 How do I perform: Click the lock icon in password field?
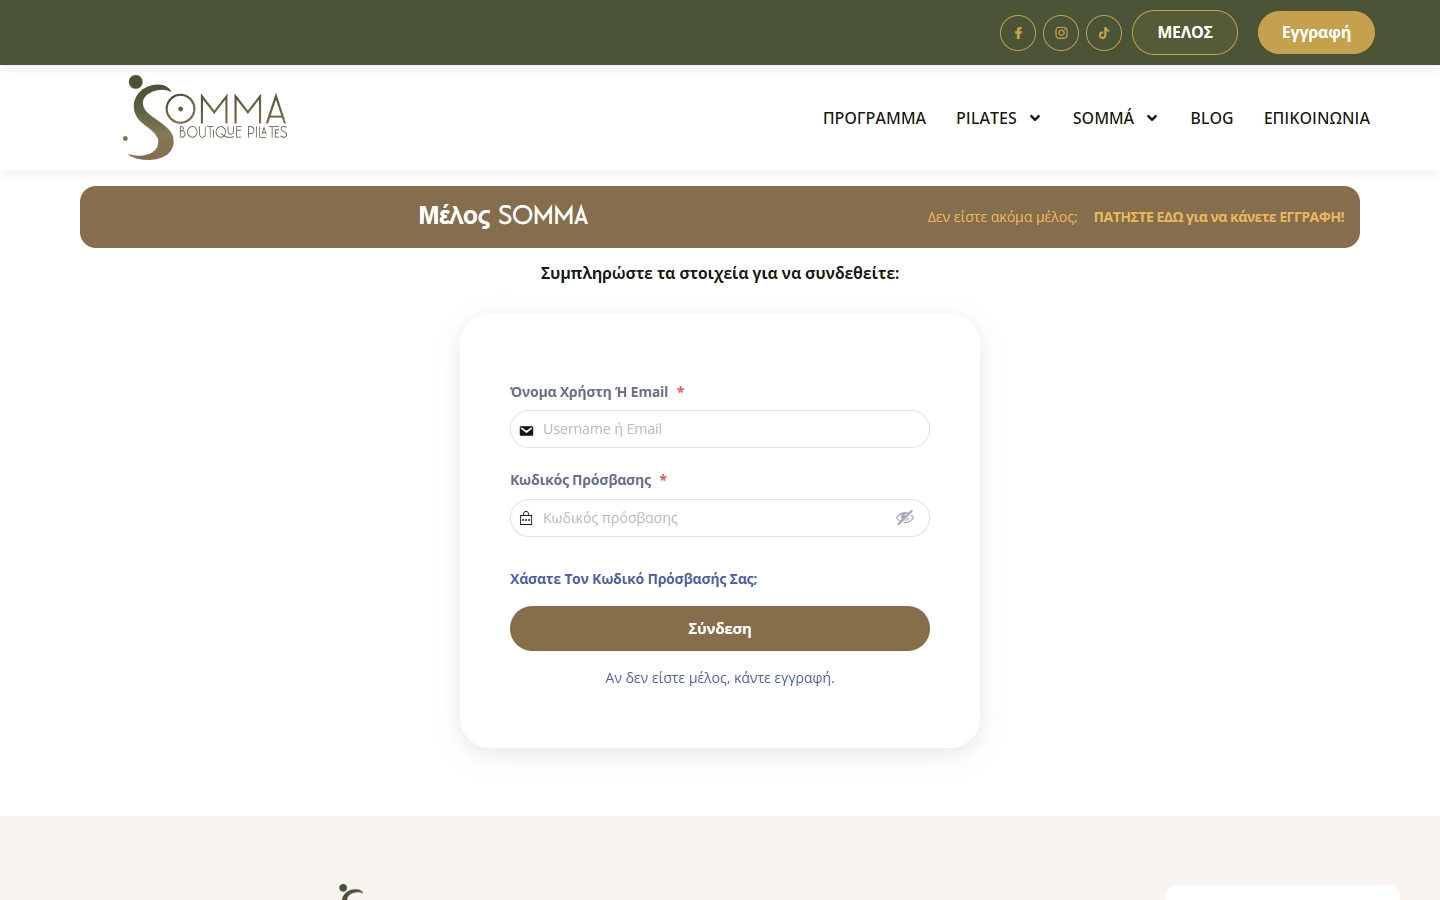coord(526,518)
